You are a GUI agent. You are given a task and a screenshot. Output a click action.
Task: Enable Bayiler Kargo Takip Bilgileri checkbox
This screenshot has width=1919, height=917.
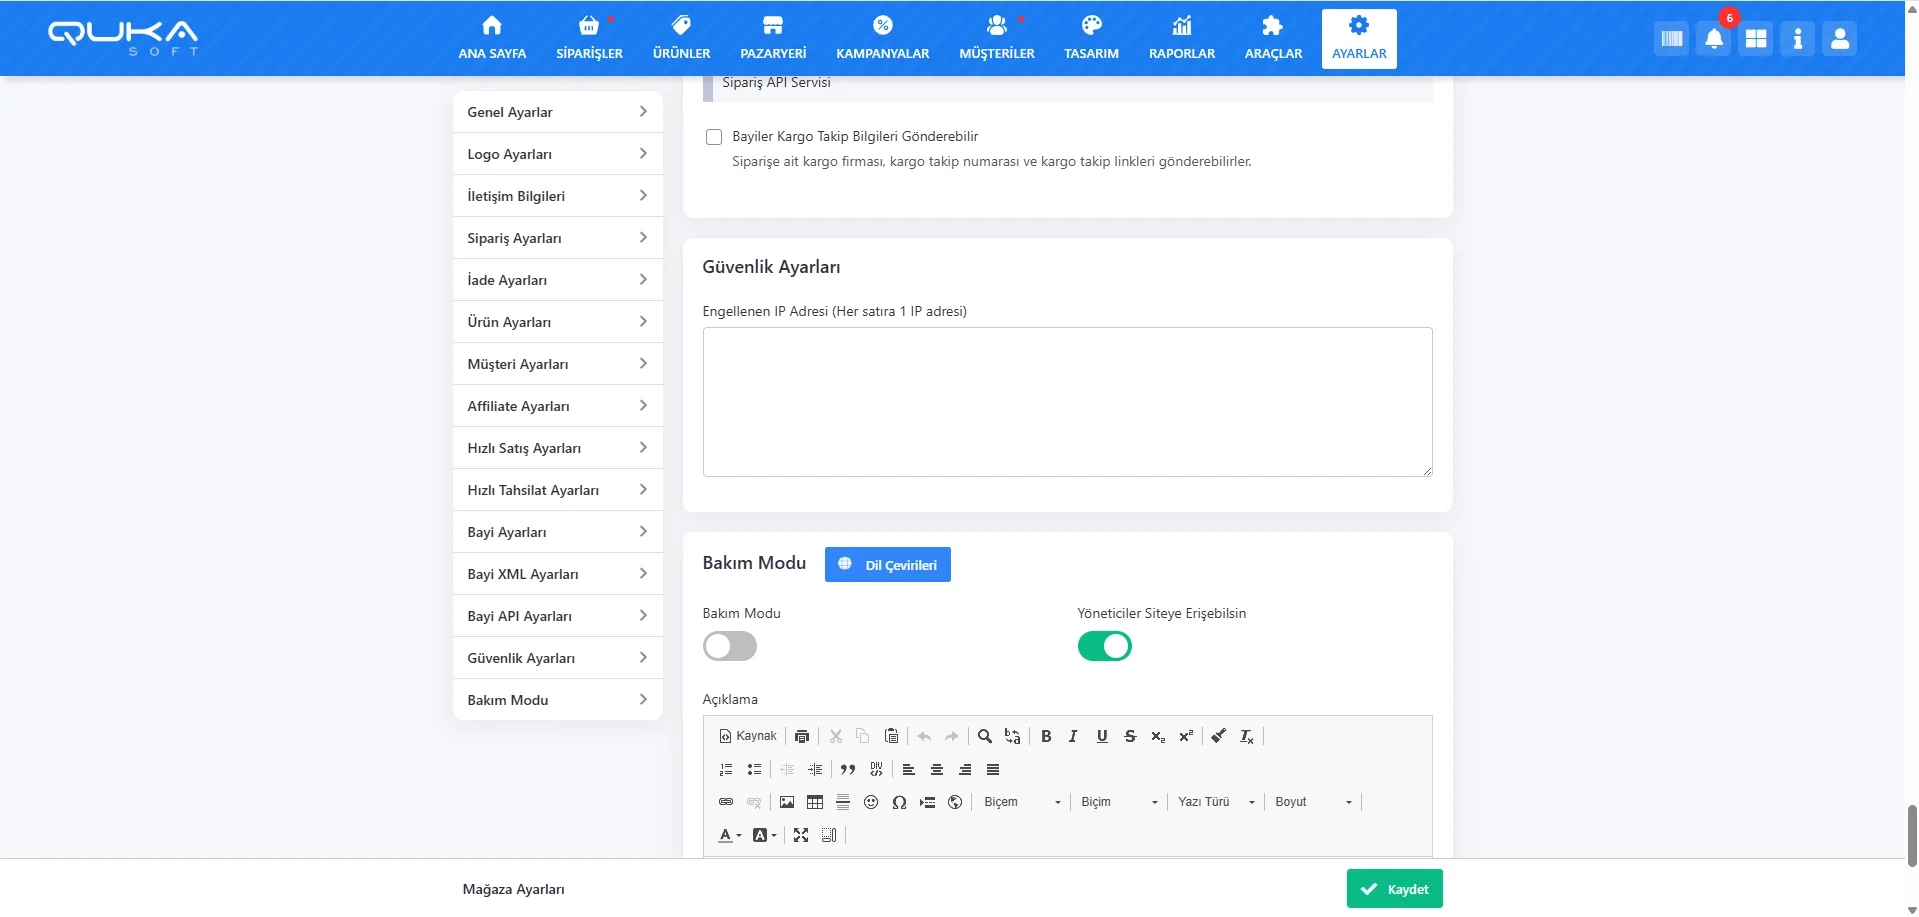[x=714, y=137]
